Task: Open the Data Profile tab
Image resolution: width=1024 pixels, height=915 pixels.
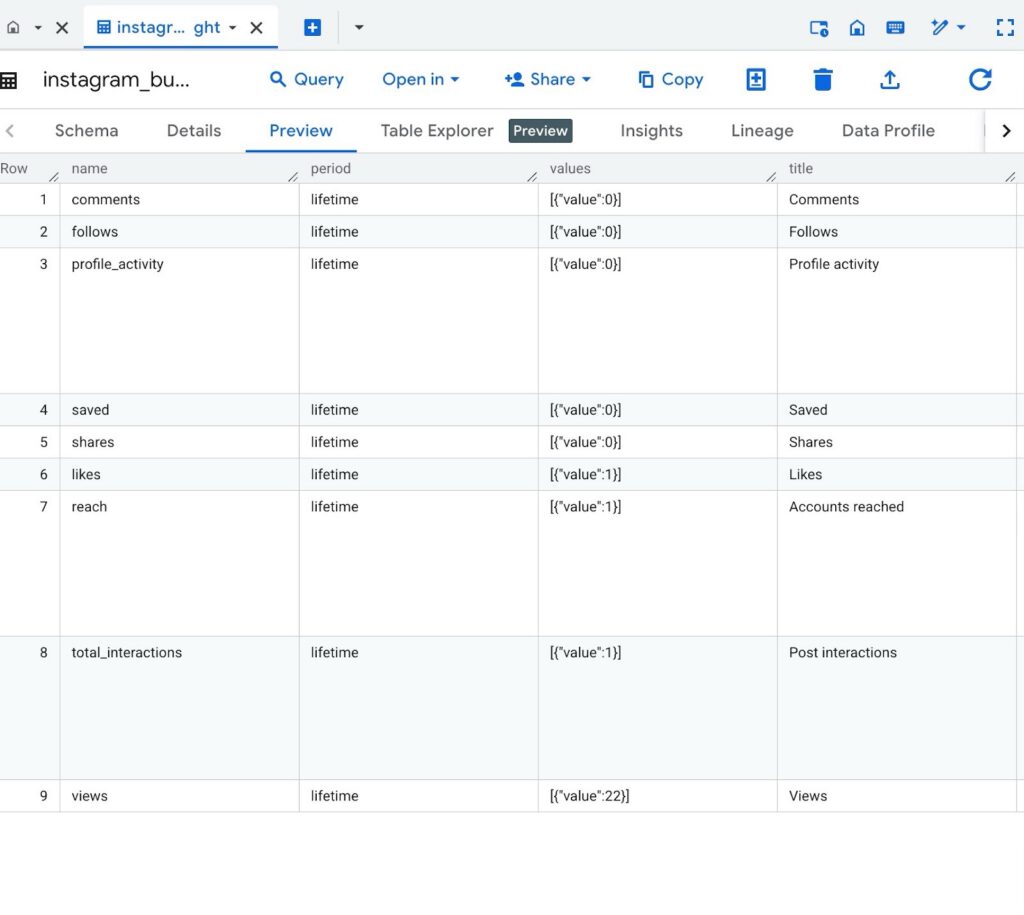Action: pyautogui.click(x=888, y=131)
